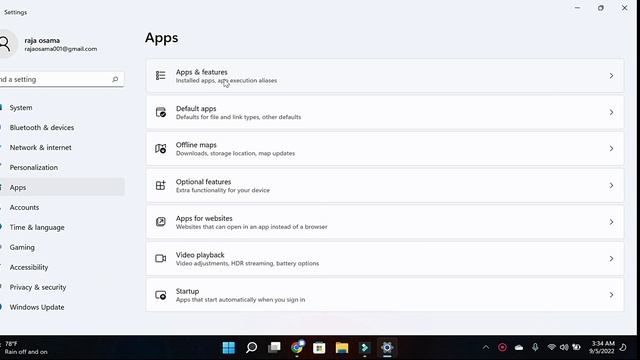Click the microphone tray icon
Image resolution: width=640 pixels, height=360 pixels.
click(x=535, y=347)
